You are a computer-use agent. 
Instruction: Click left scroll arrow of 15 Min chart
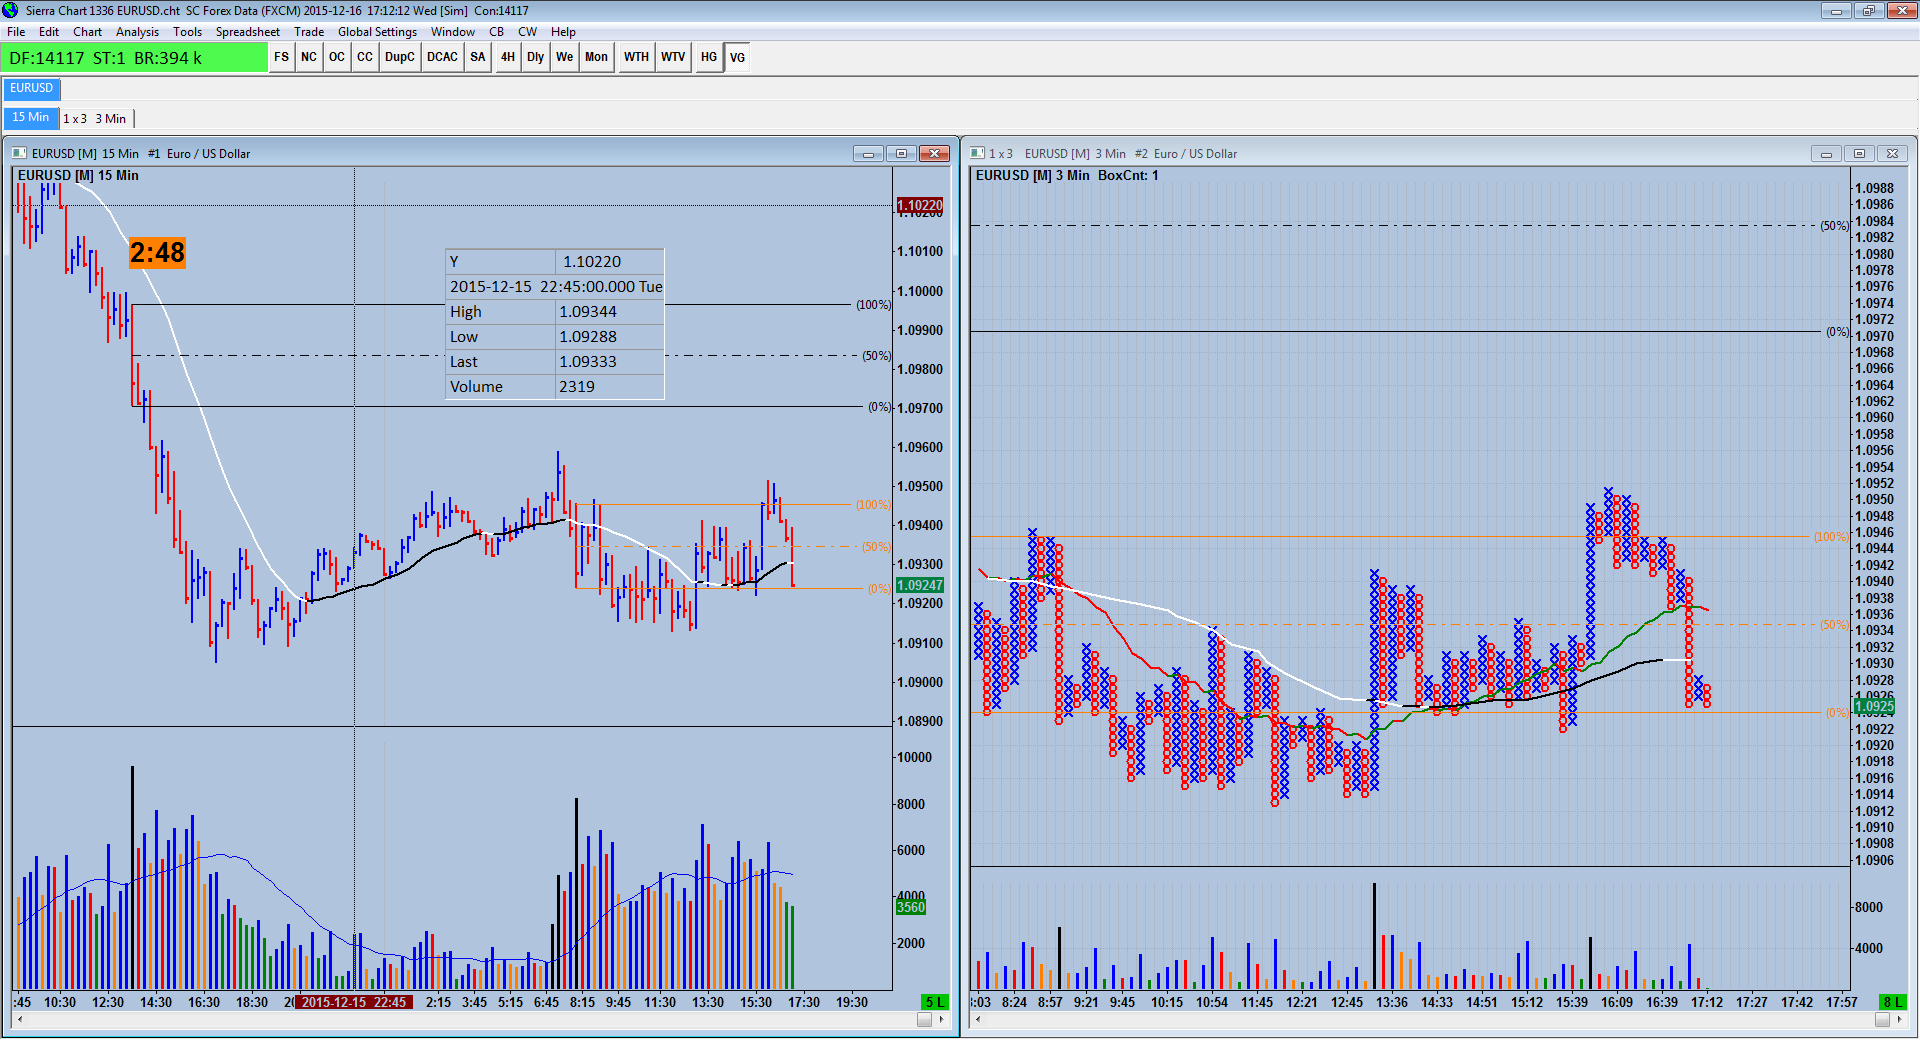click(x=20, y=1020)
